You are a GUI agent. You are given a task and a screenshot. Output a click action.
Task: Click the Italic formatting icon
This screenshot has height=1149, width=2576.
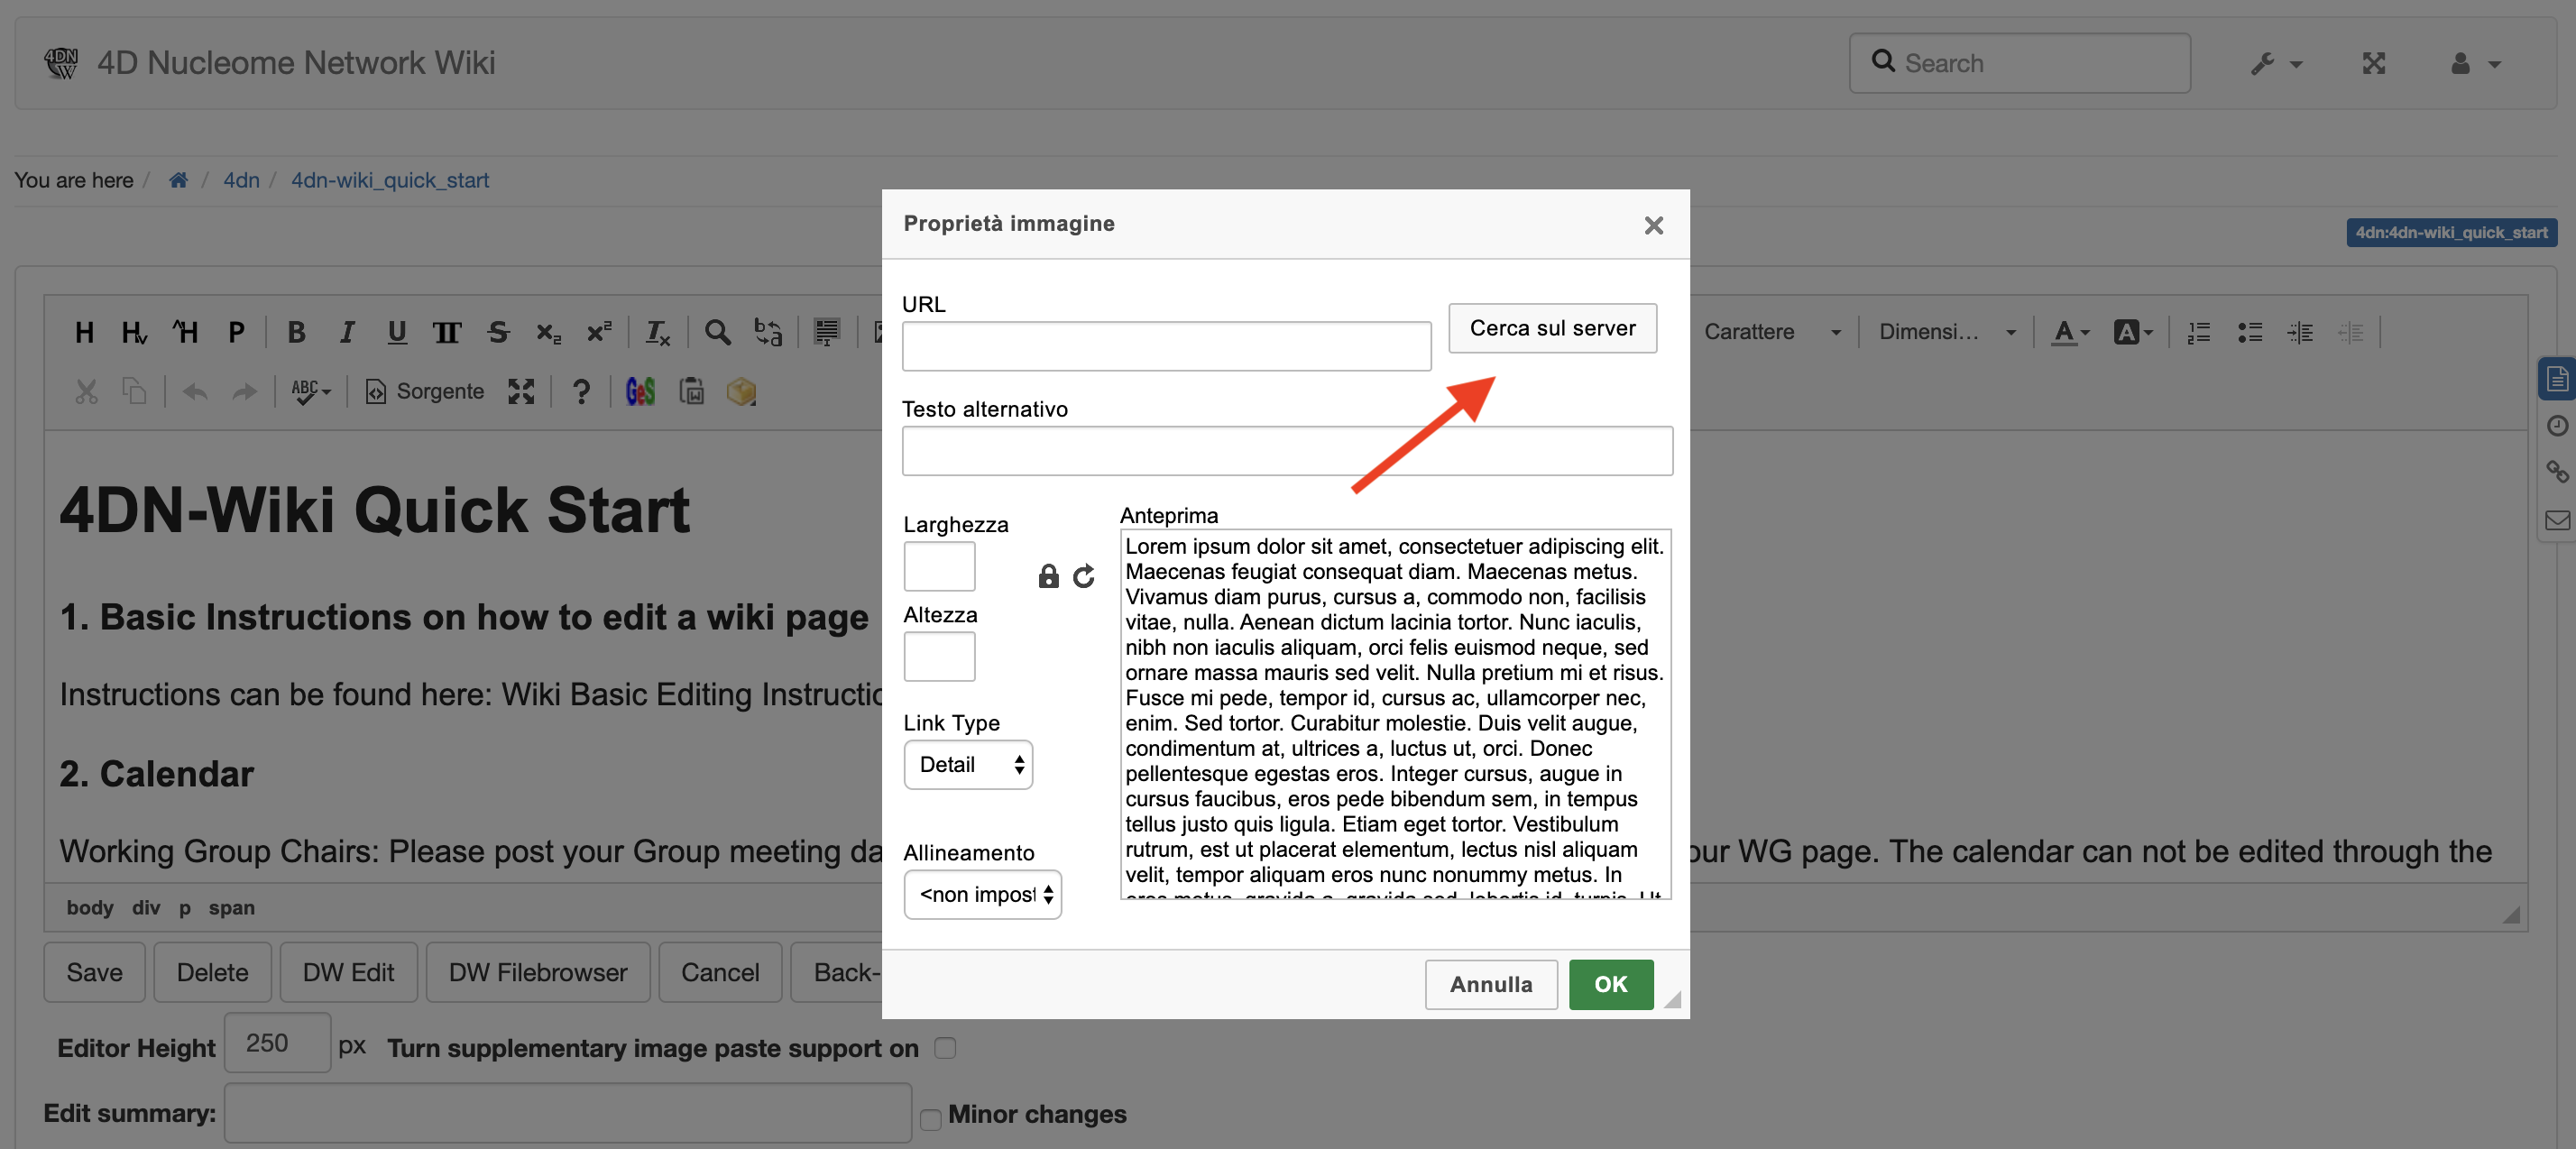pyautogui.click(x=346, y=332)
